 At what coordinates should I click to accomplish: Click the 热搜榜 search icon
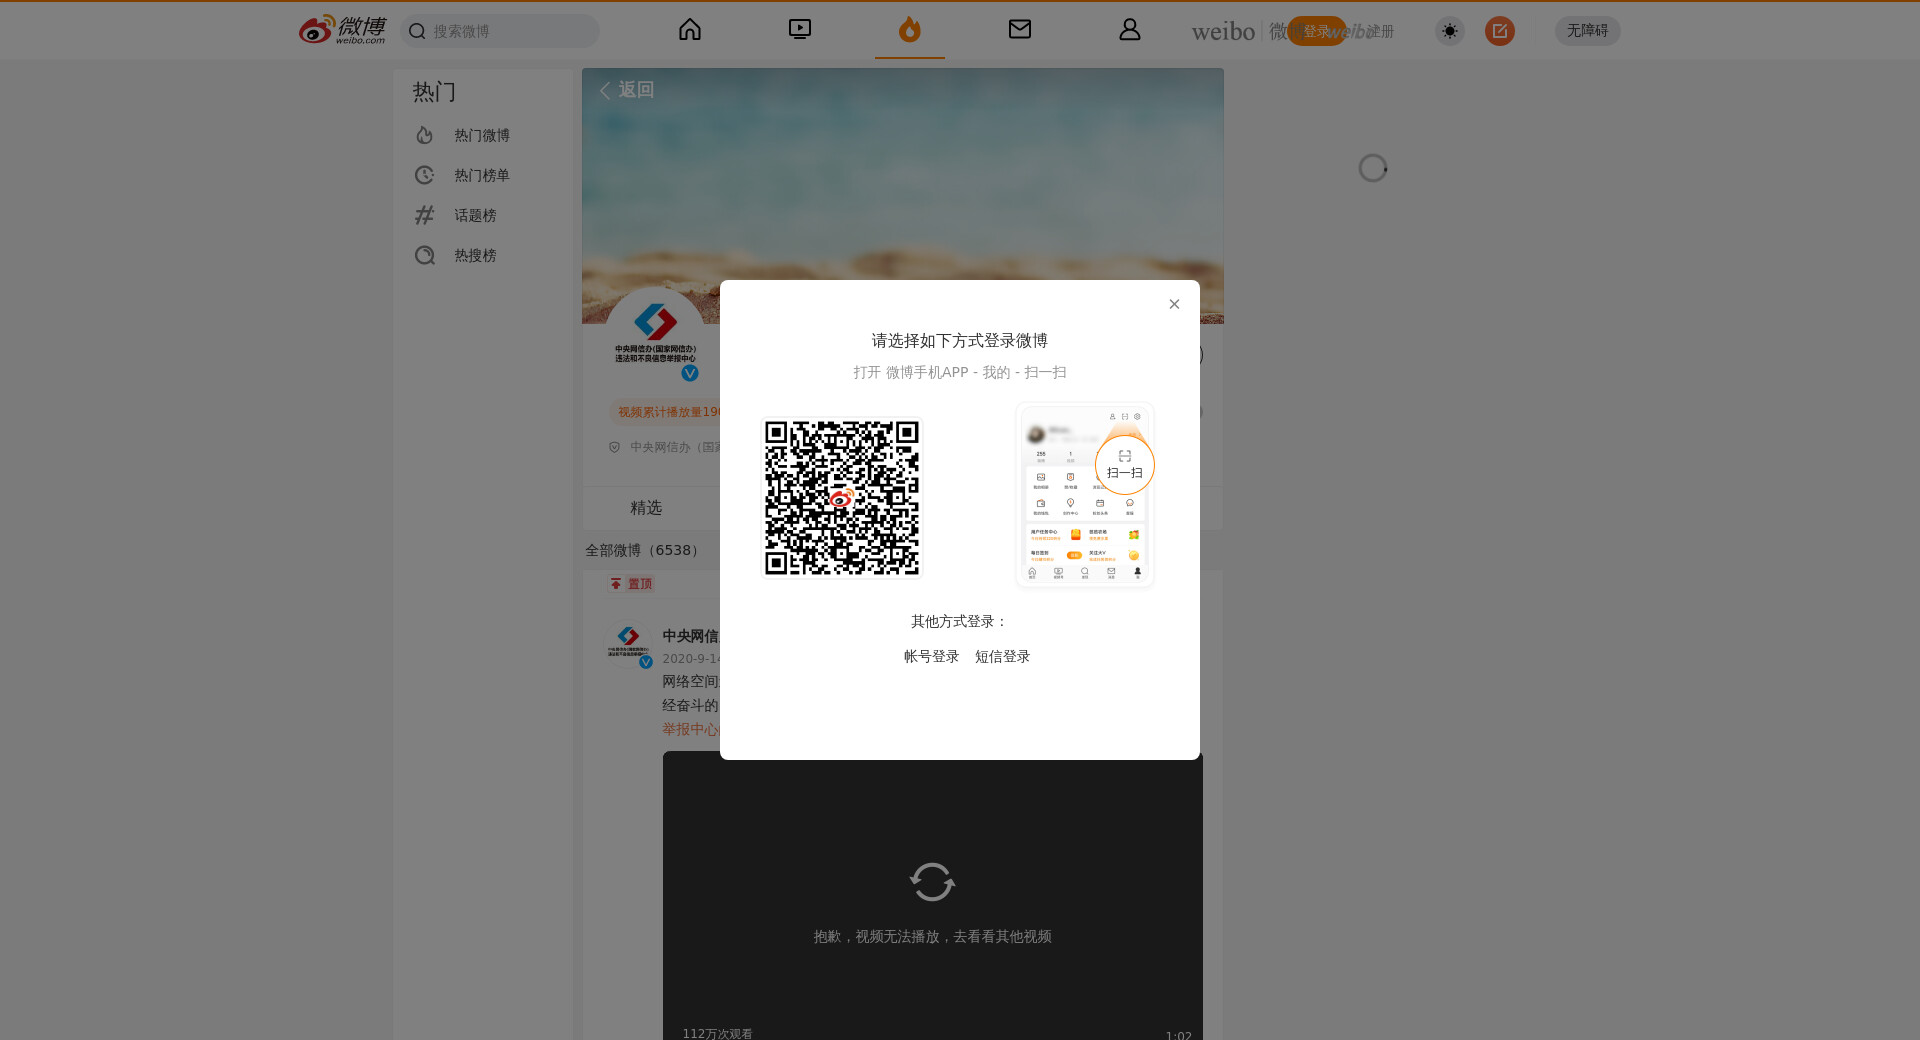[x=425, y=255]
